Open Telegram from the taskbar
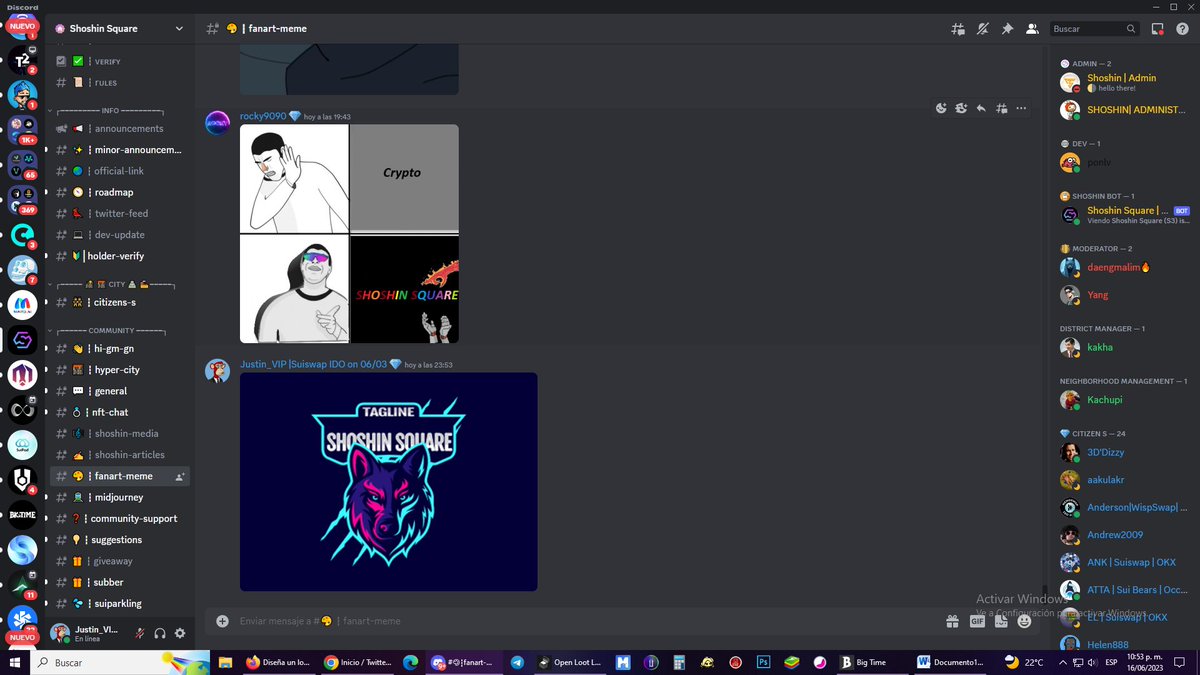The image size is (1200, 675). (x=517, y=662)
